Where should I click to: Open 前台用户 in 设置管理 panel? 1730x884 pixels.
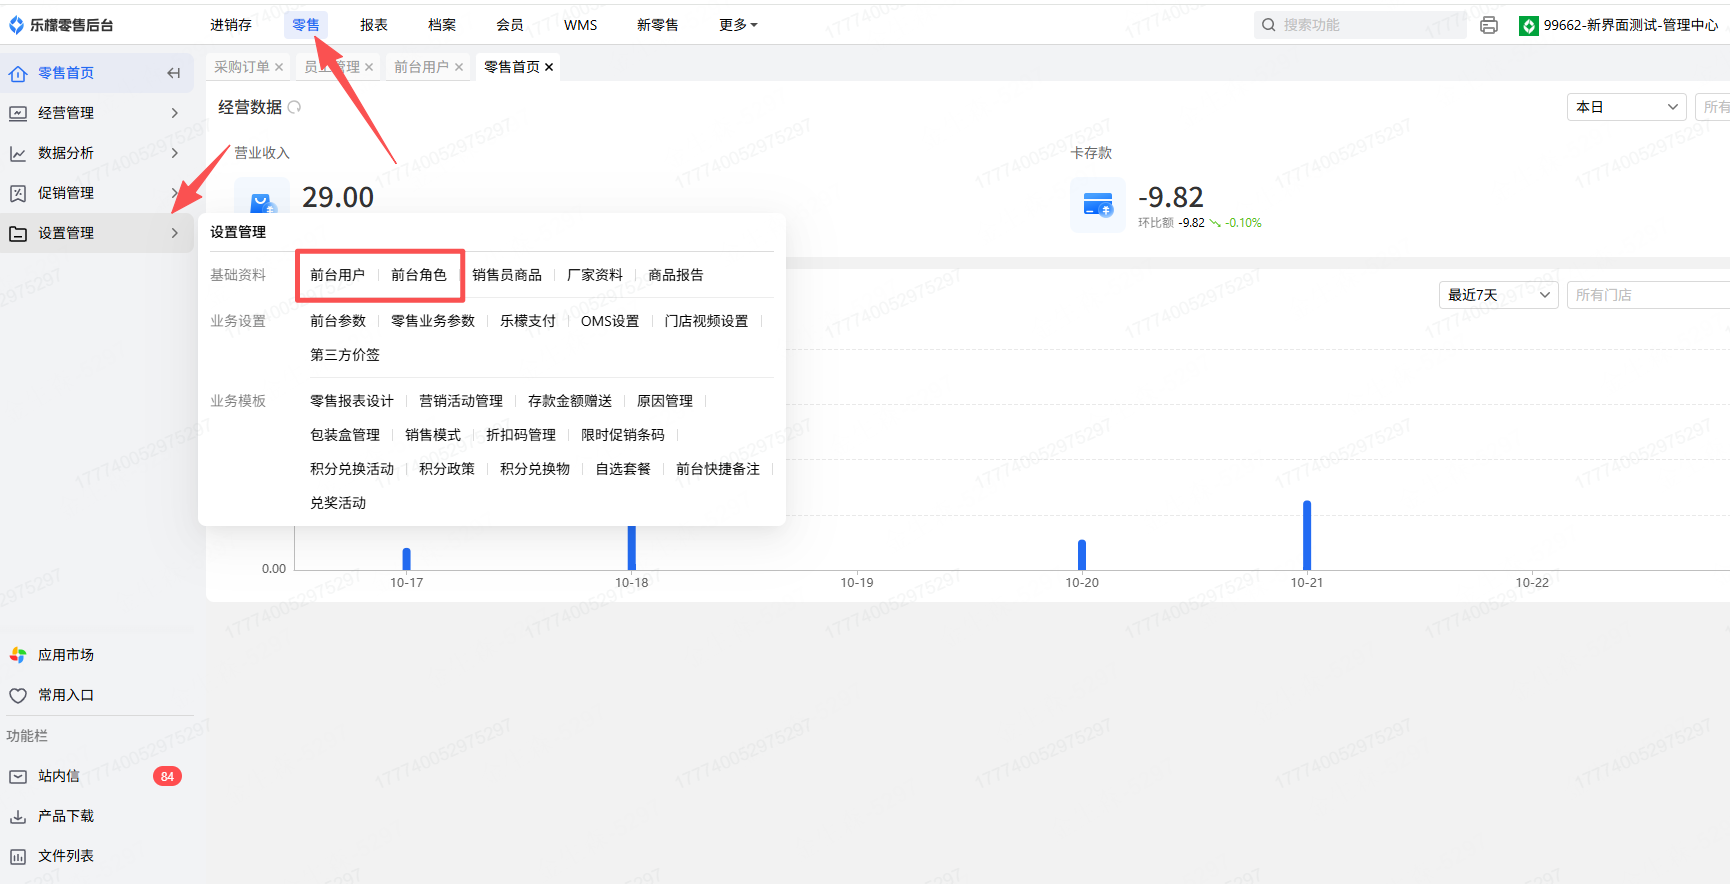click(x=338, y=275)
